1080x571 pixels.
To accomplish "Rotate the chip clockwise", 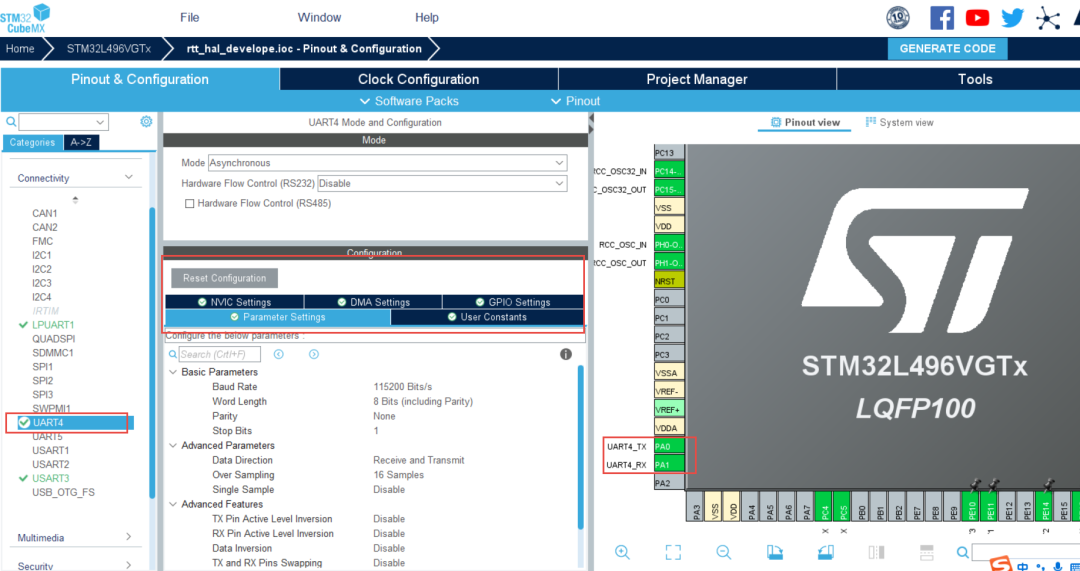I will point(775,552).
